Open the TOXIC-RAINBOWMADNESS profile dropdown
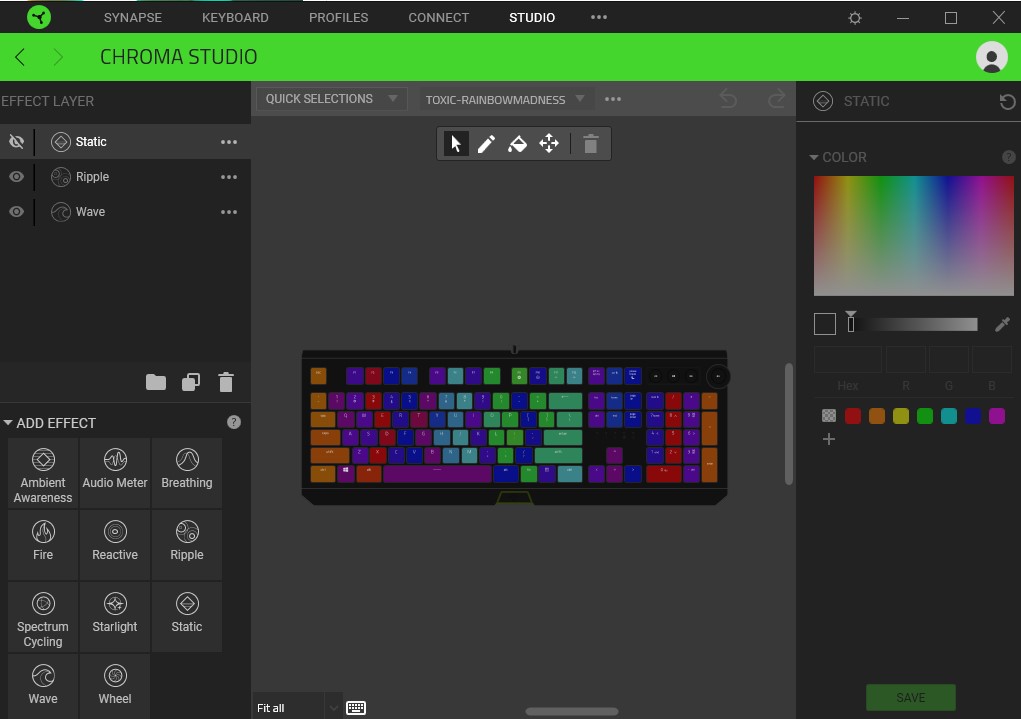1021x719 pixels. (505, 99)
